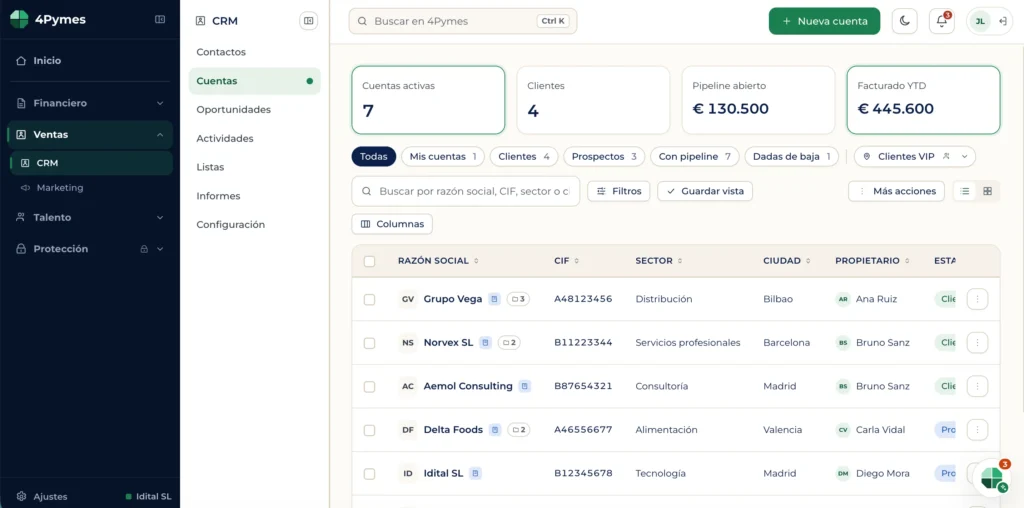This screenshot has width=1024, height=508.
Task: Open Informes section
Action: [x=255, y=196]
